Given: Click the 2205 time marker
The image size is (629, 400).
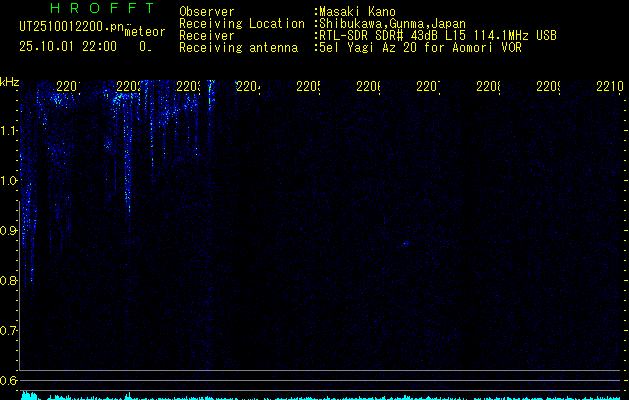Looking at the screenshot, I should pyautogui.click(x=308, y=86).
